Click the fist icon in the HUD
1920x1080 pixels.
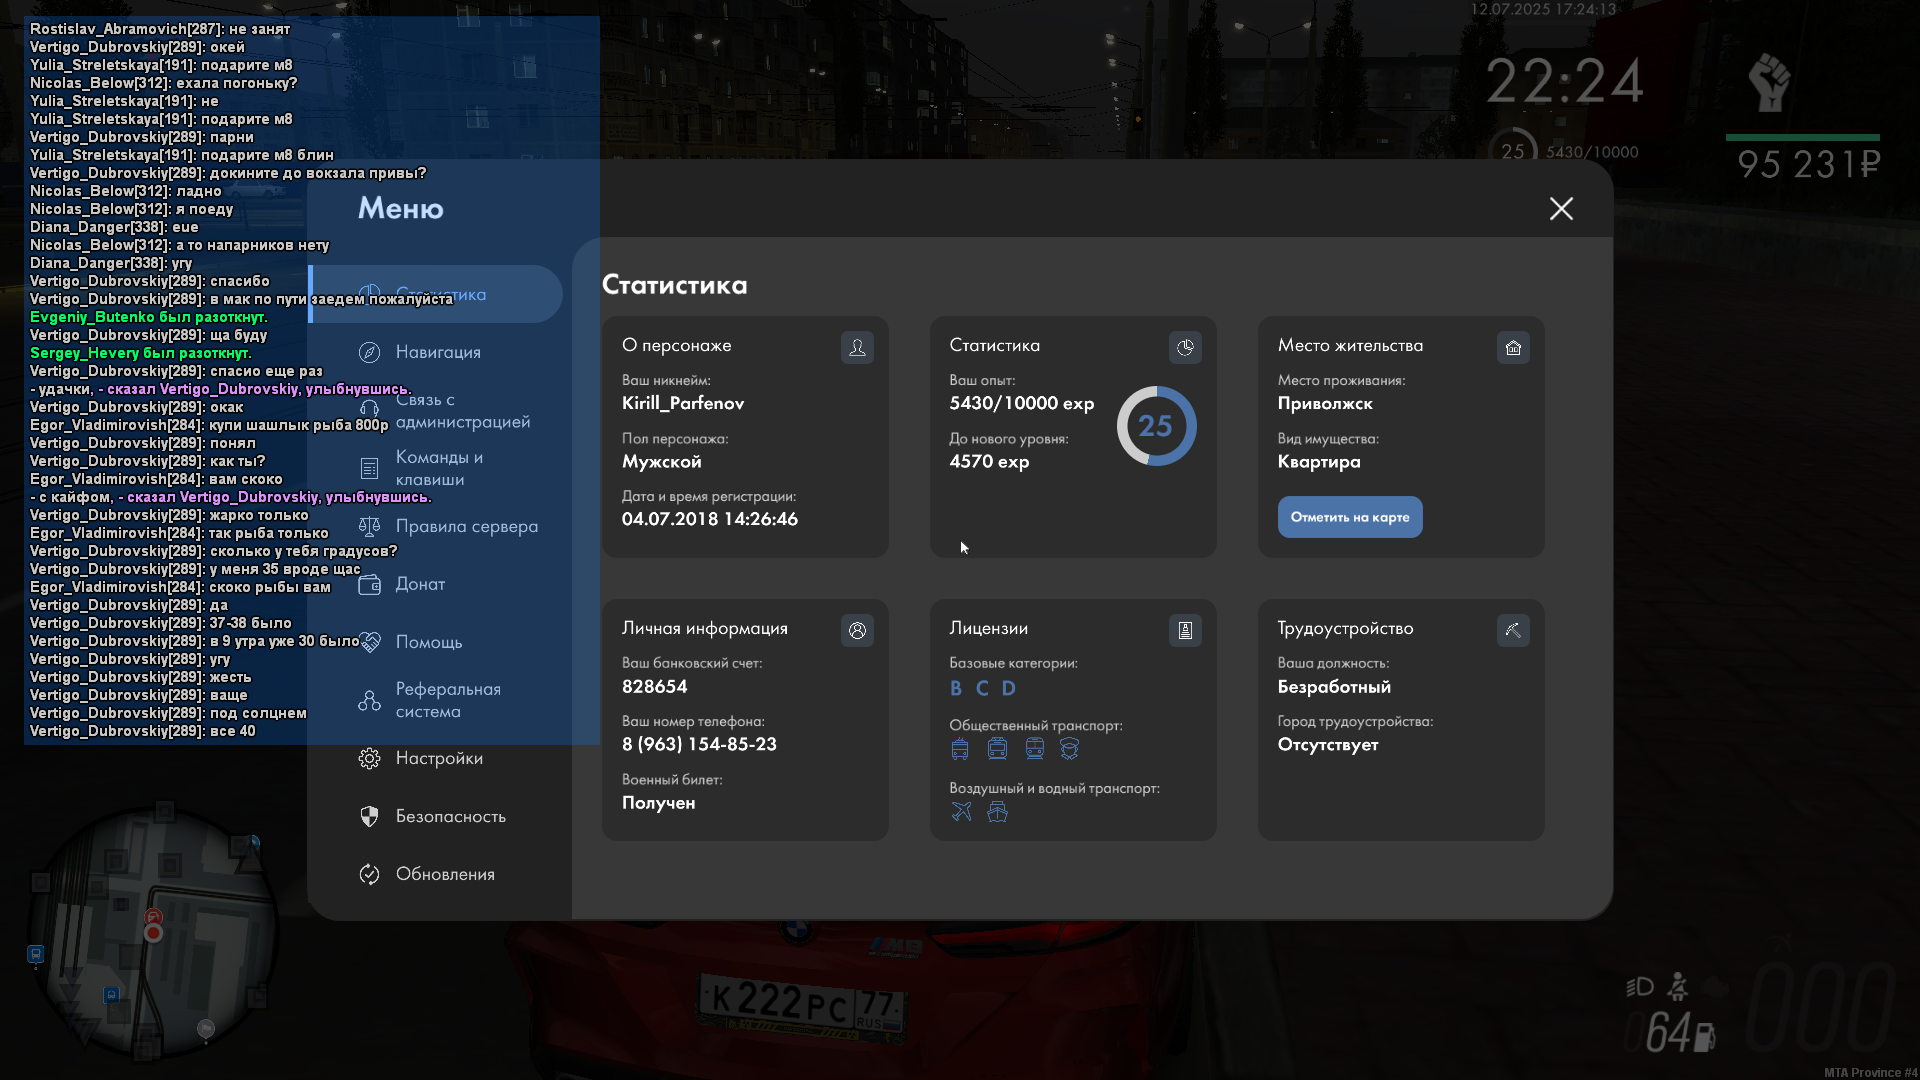1769,82
